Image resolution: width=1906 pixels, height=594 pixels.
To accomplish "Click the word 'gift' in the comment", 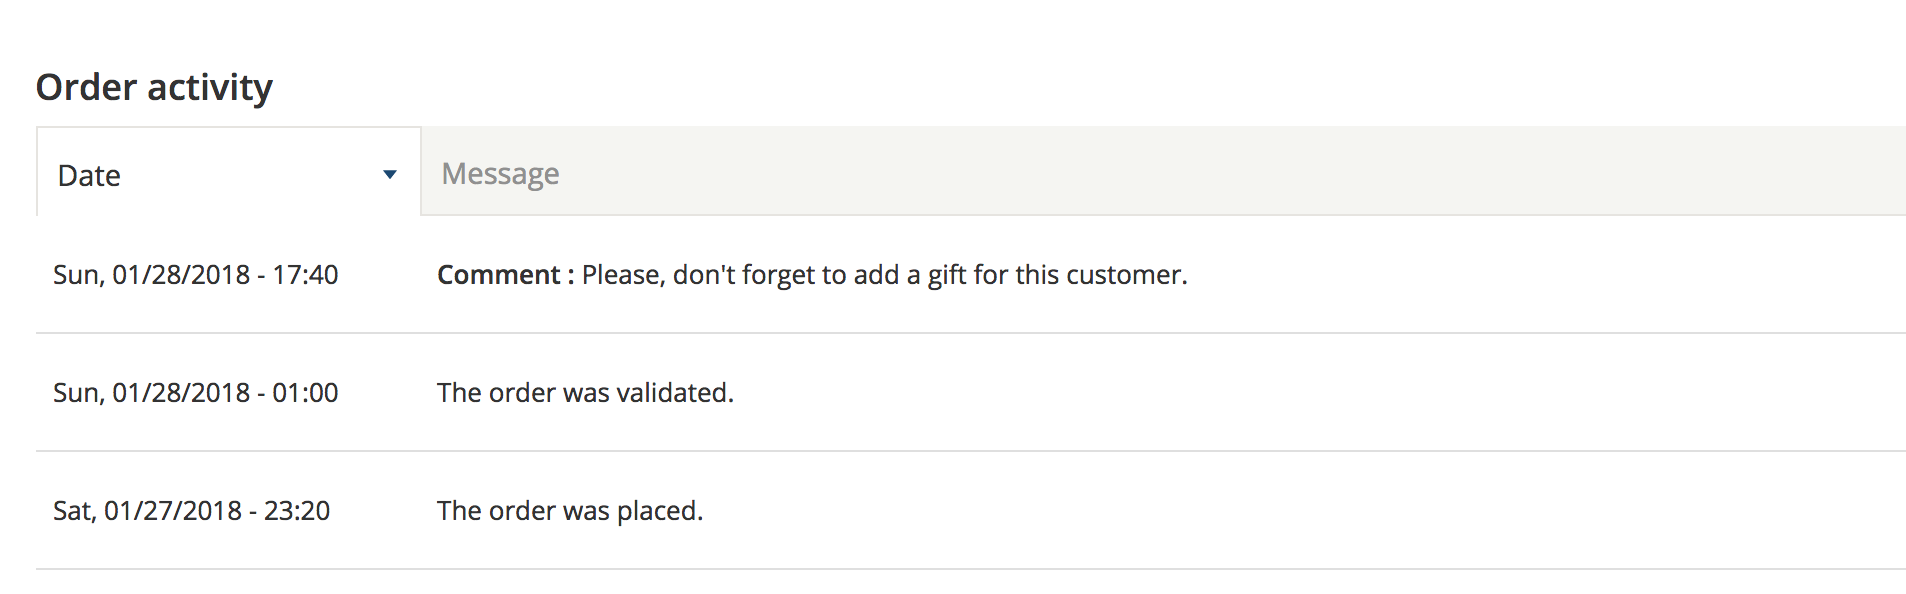I will tap(947, 275).
